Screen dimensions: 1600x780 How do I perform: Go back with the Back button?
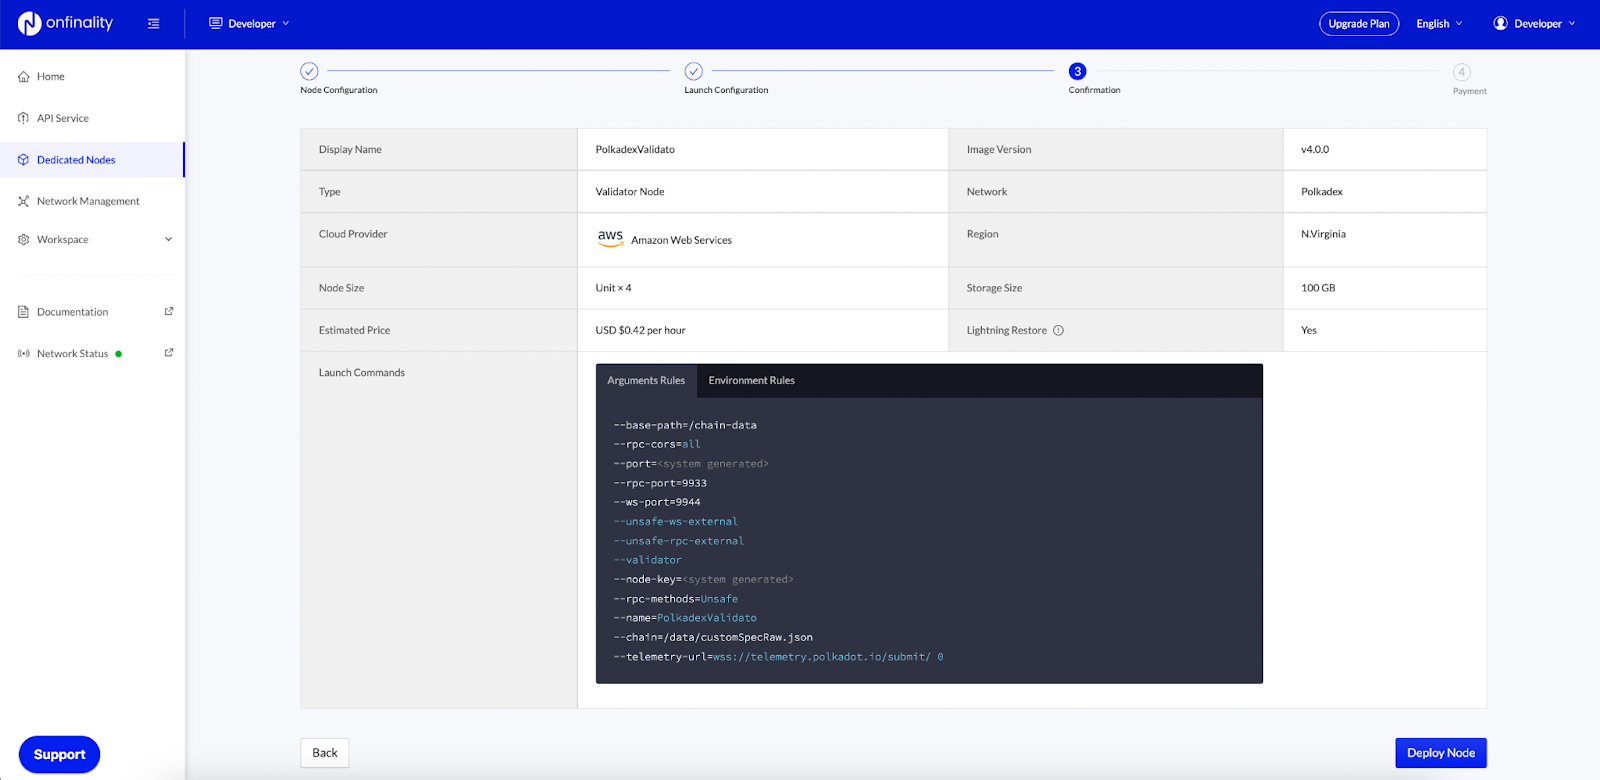point(324,753)
